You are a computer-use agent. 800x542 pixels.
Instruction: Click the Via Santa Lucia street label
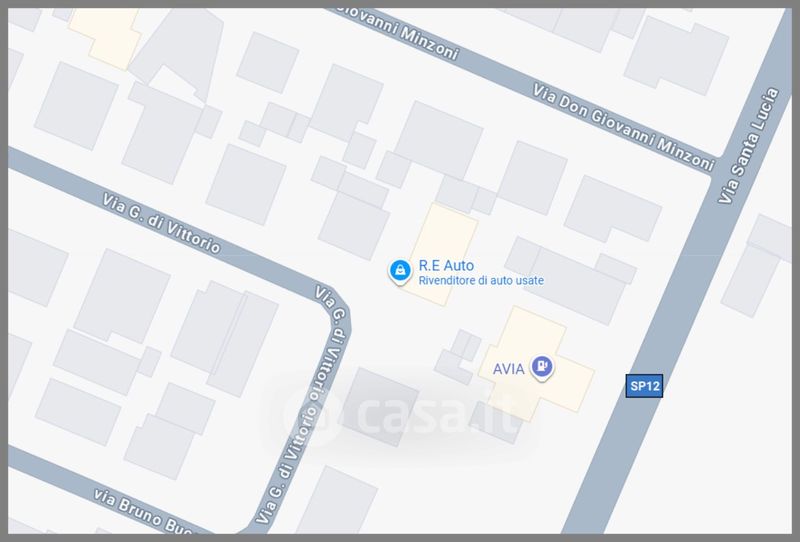point(748,146)
